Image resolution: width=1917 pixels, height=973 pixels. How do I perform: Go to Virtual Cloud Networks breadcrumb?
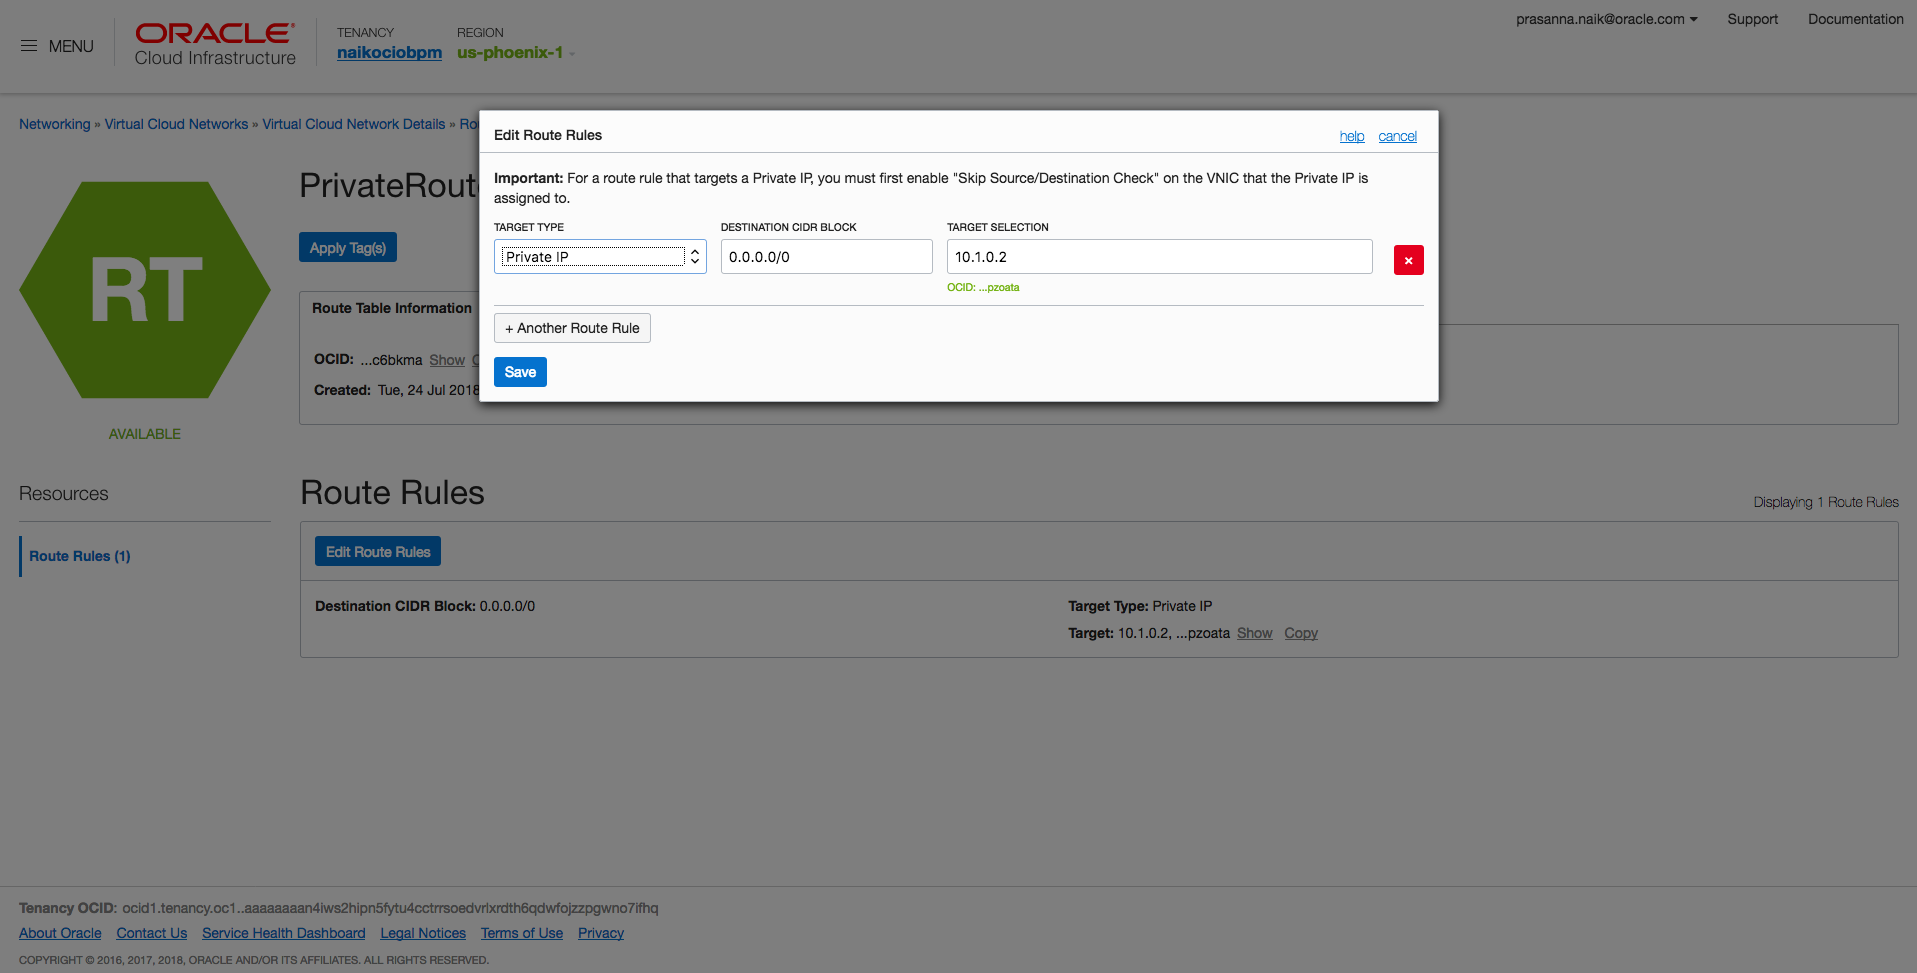tap(176, 124)
